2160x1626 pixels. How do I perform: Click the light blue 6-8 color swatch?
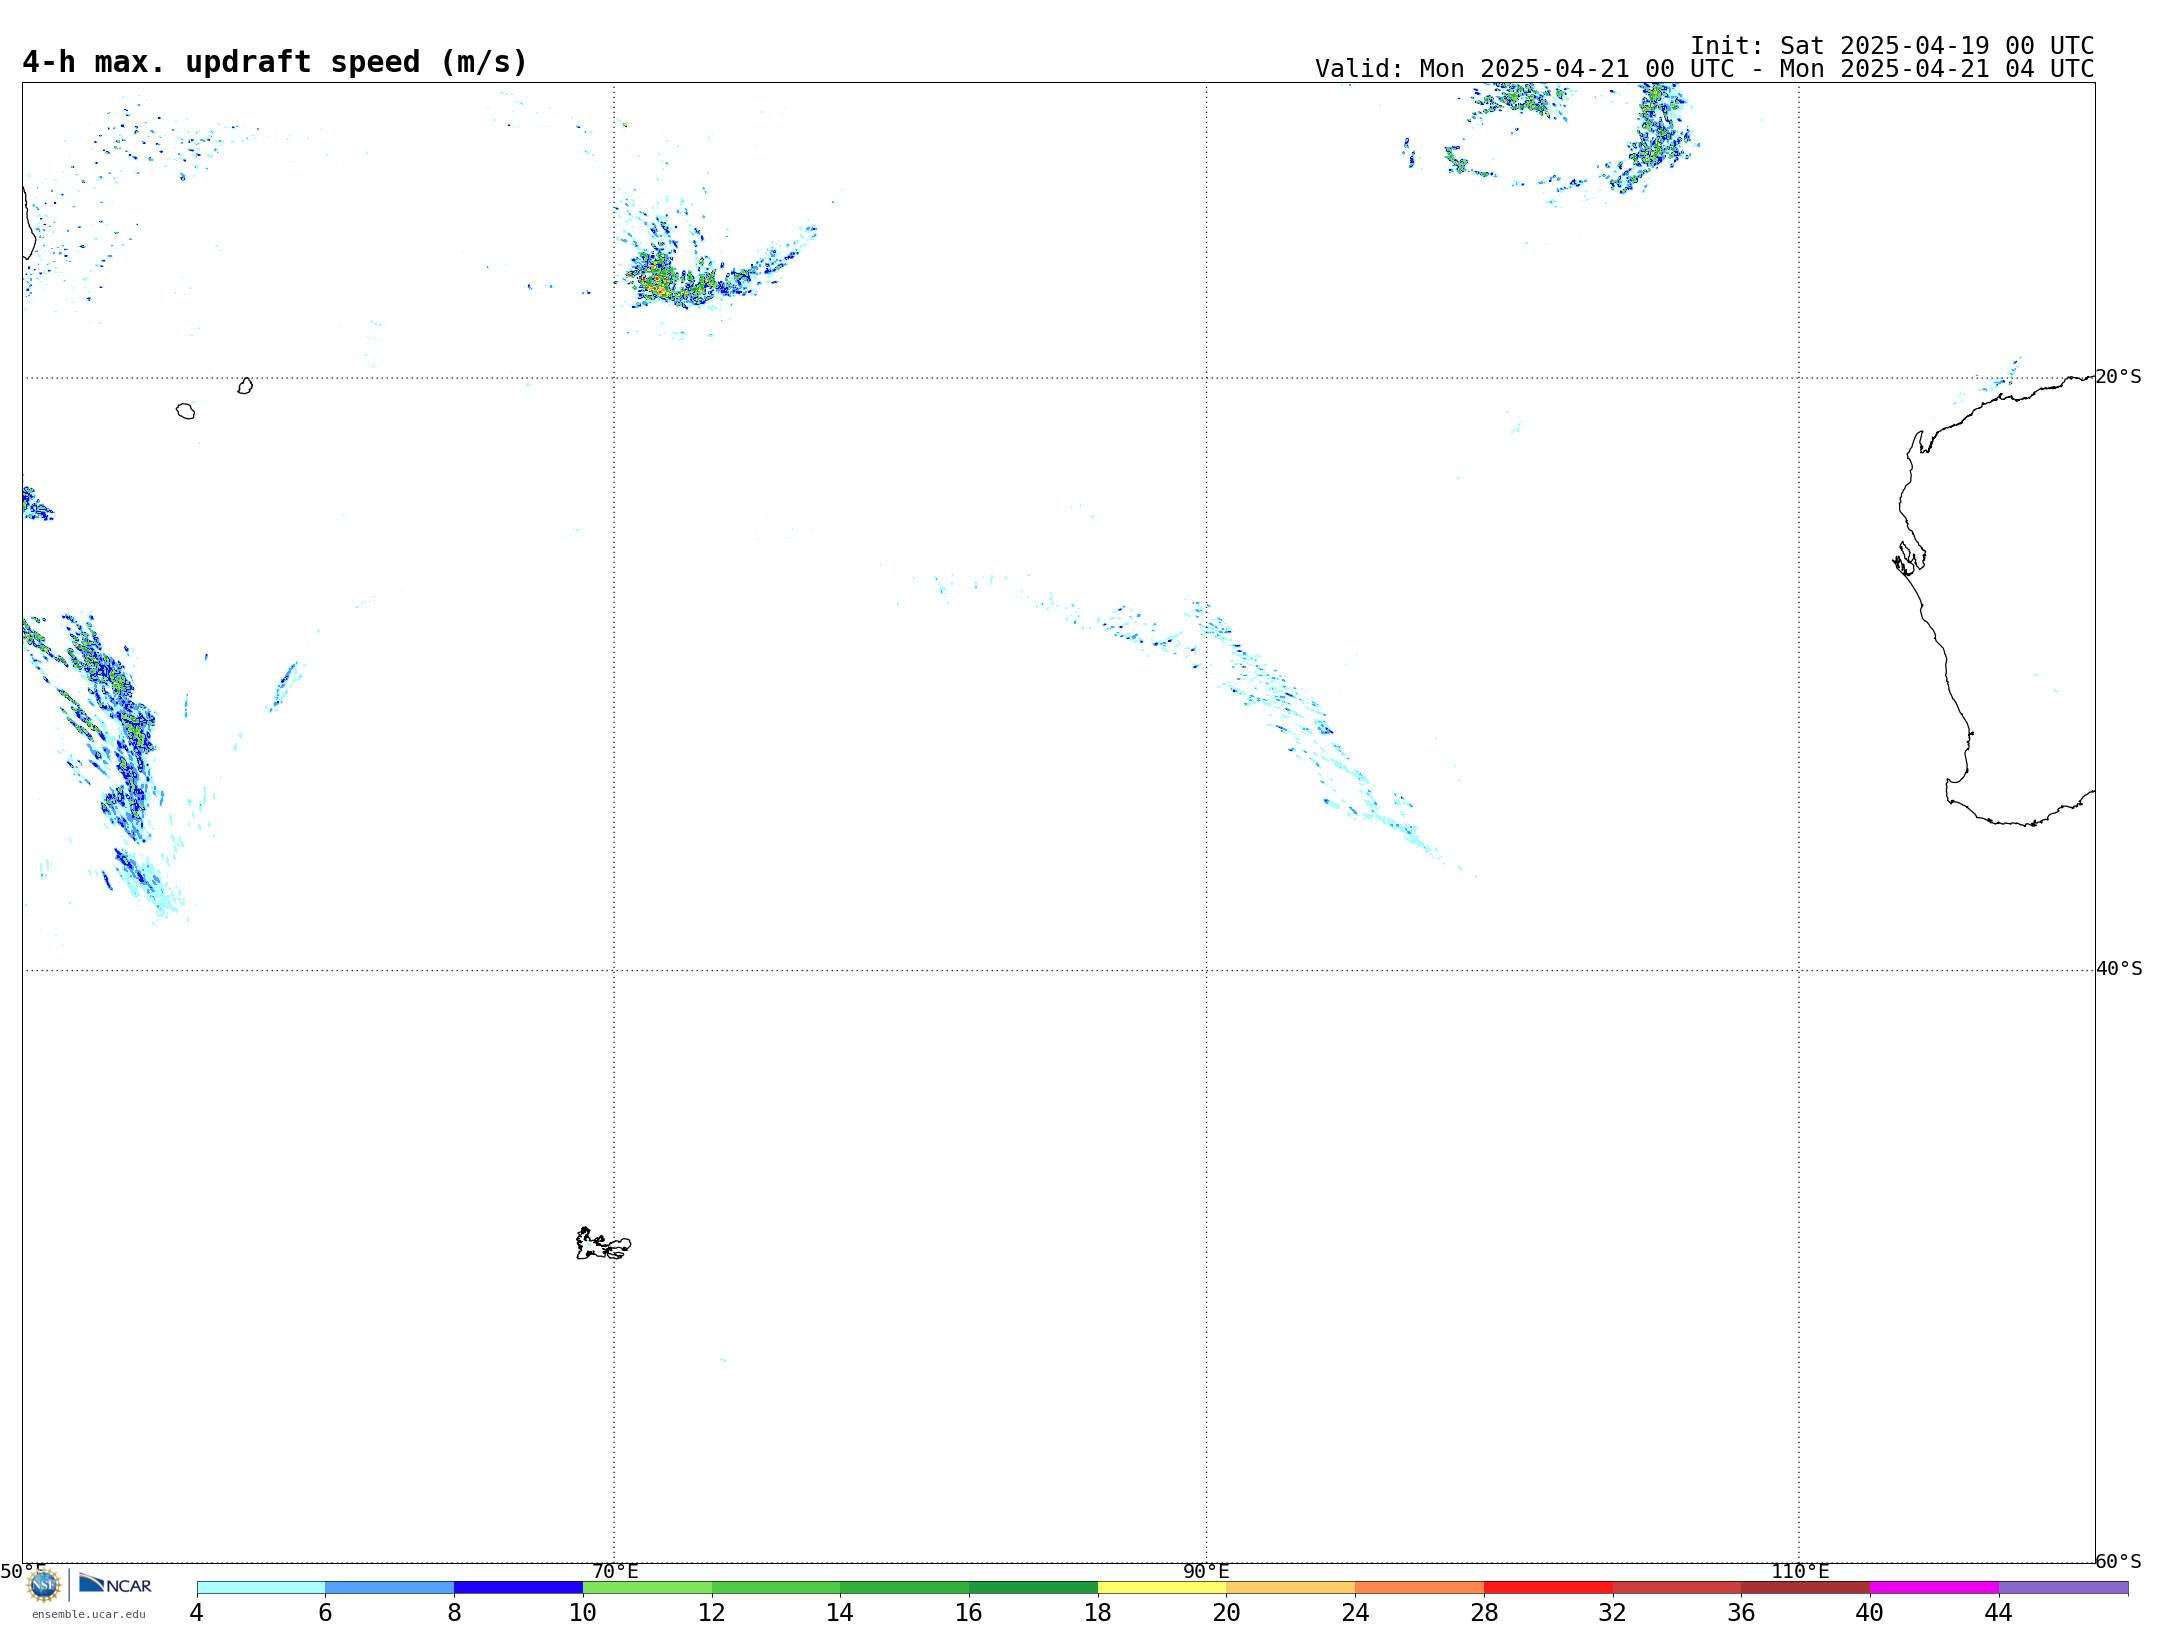click(390, 1588)
